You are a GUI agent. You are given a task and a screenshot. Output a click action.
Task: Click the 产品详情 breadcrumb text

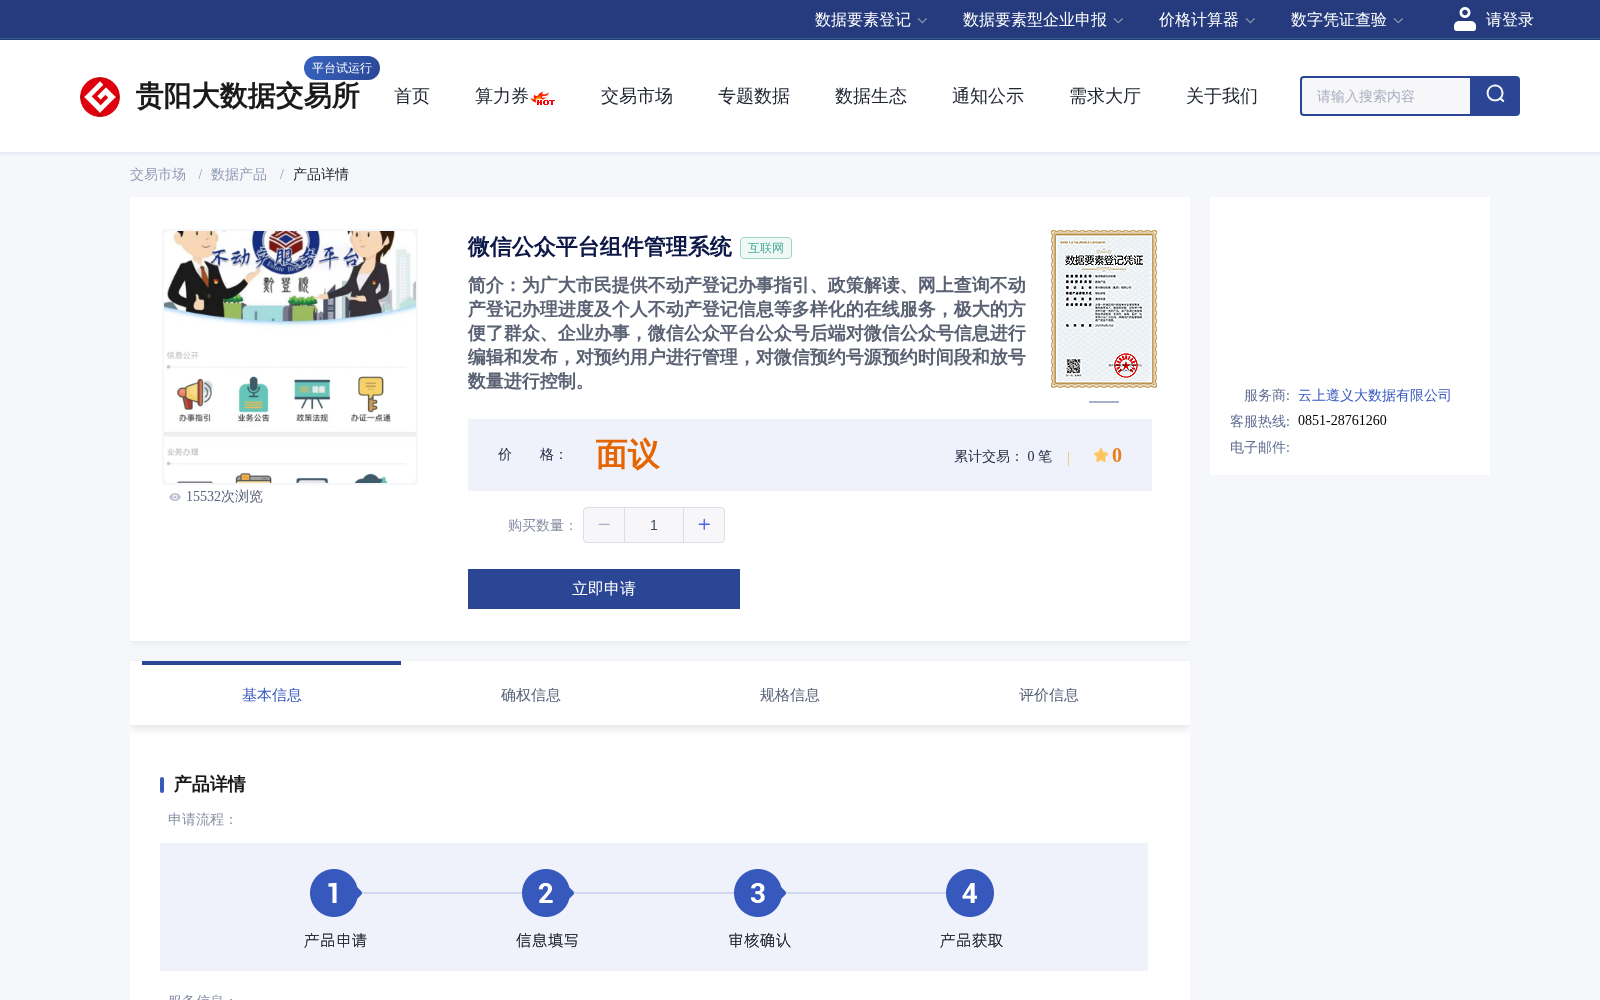pos(321,175)
